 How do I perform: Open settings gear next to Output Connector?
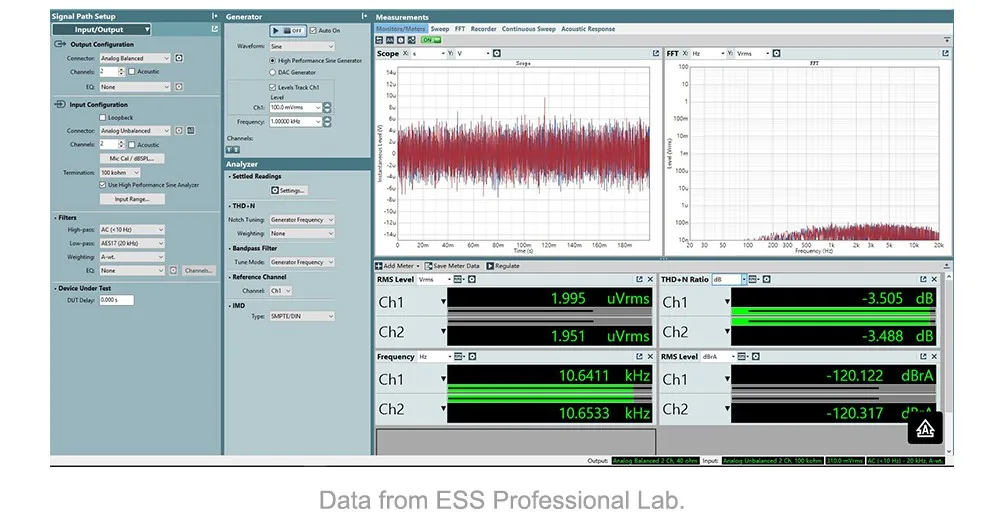click(179, 58)
